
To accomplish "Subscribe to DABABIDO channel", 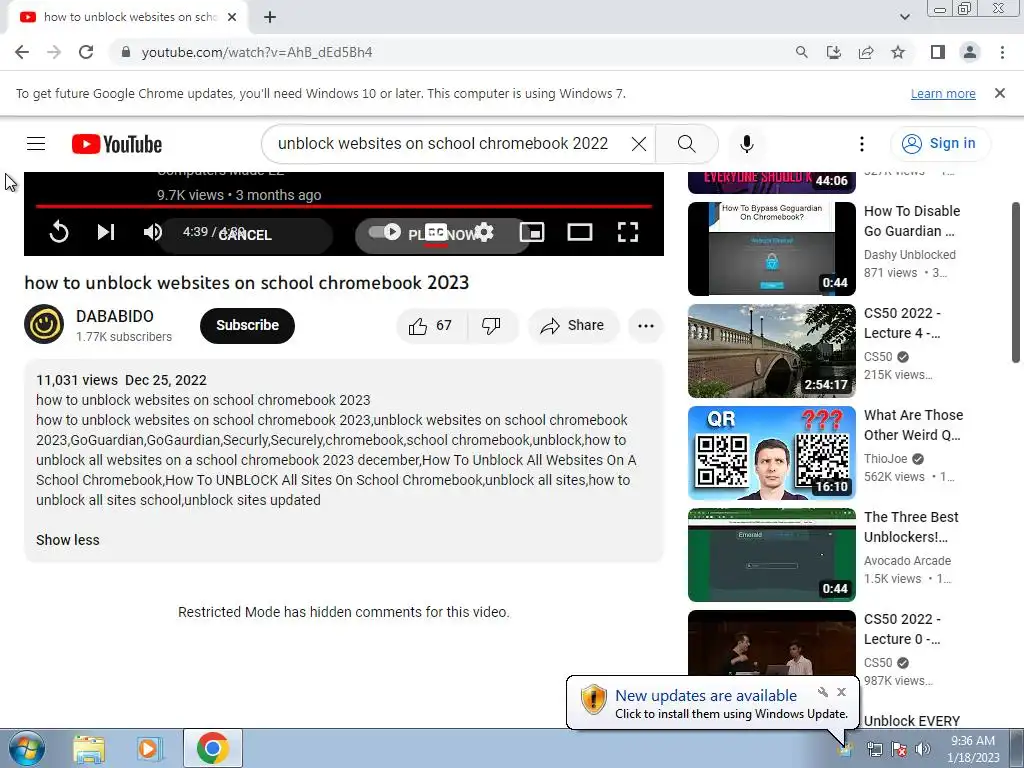I will pos(248,325).
